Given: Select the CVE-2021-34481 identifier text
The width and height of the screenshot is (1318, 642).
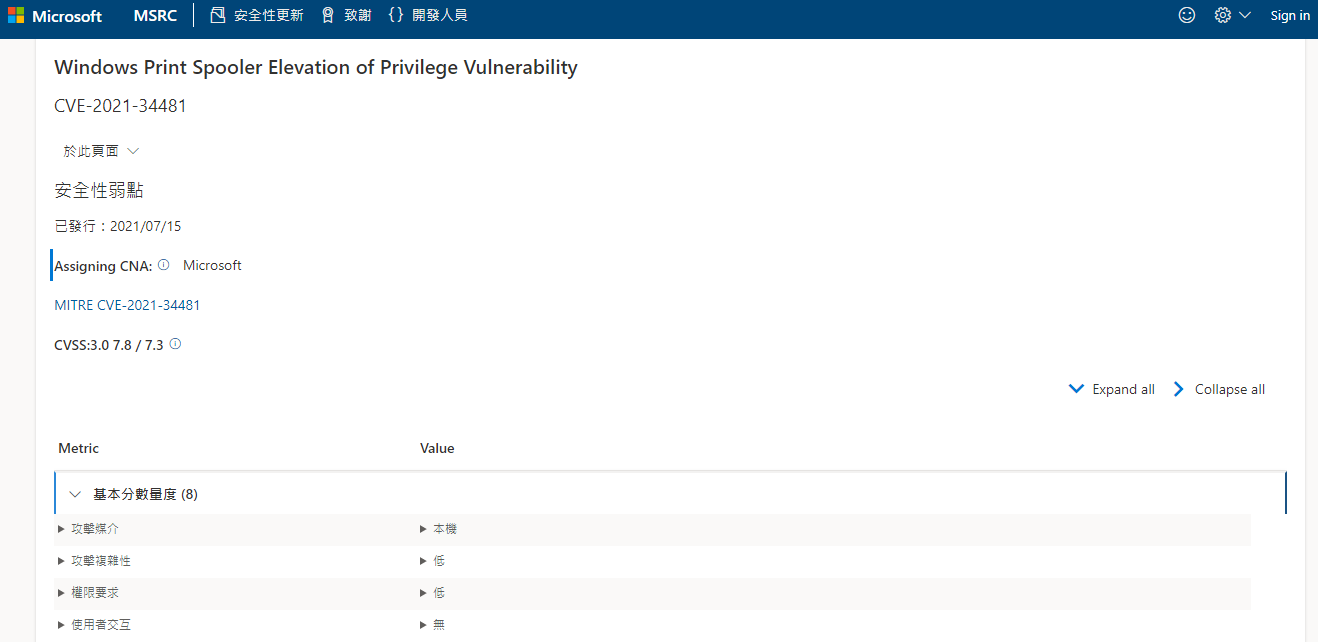Looking at the screenshot, I should point(120,105).
